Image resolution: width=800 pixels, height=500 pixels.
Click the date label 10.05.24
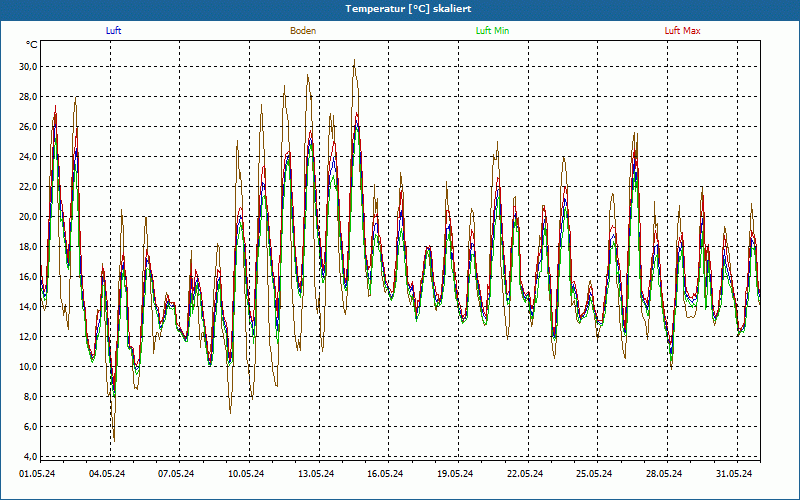[246, 474]
